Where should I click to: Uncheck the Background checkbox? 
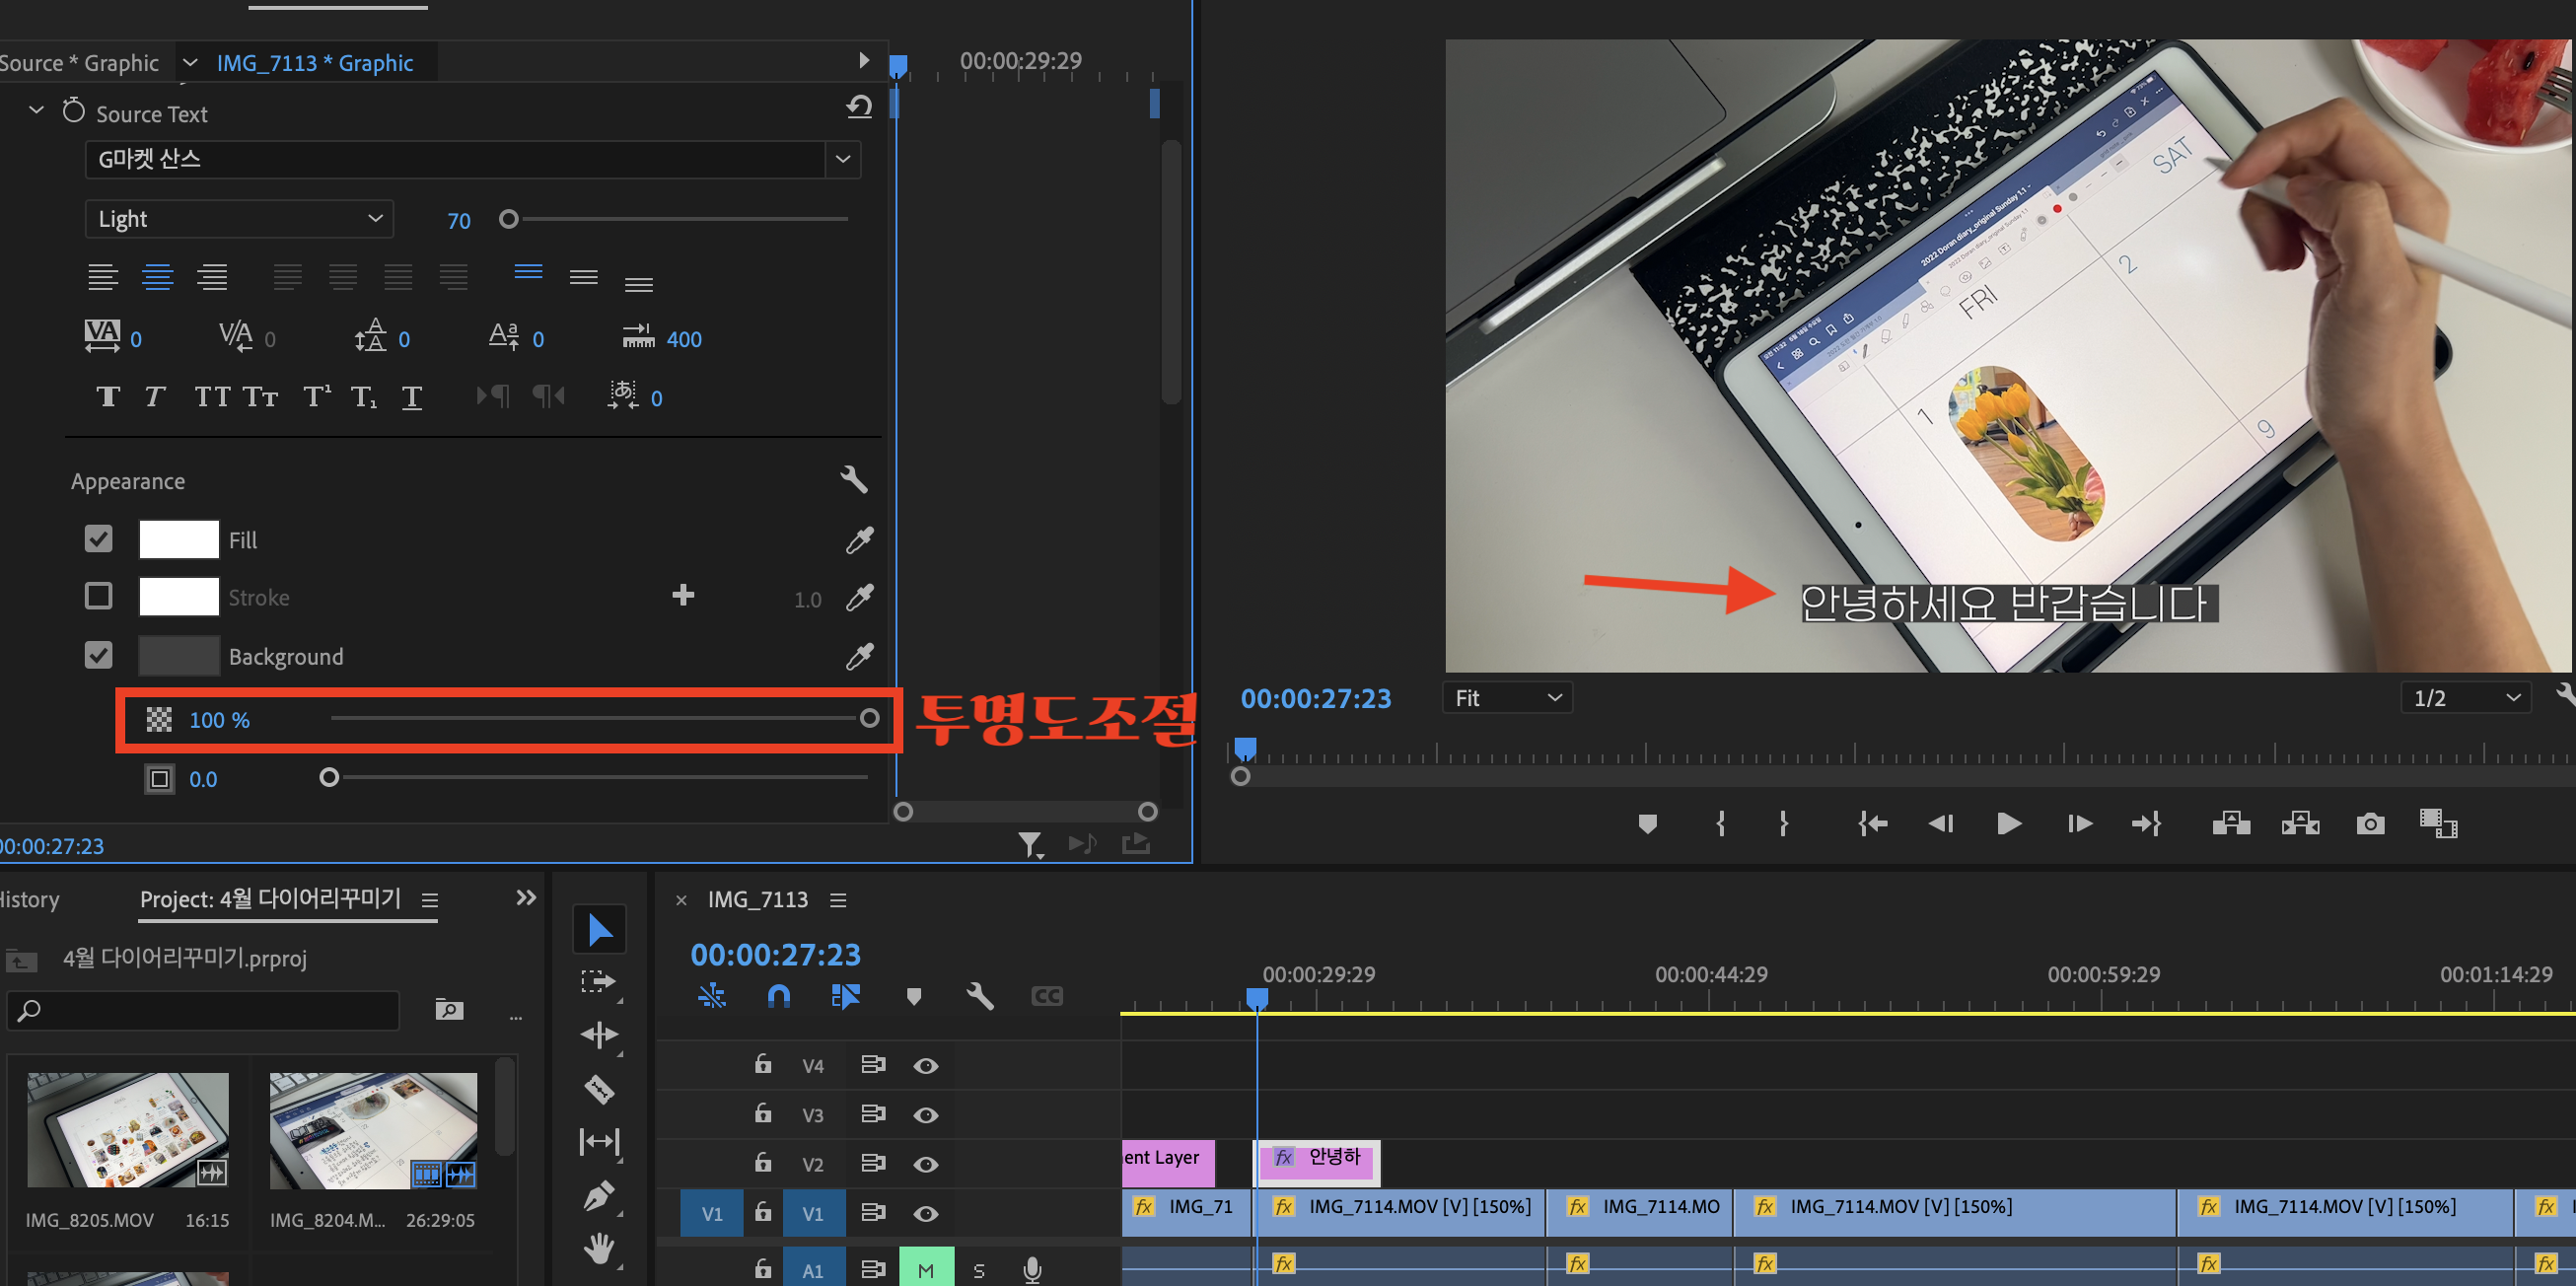pos(98,656)
